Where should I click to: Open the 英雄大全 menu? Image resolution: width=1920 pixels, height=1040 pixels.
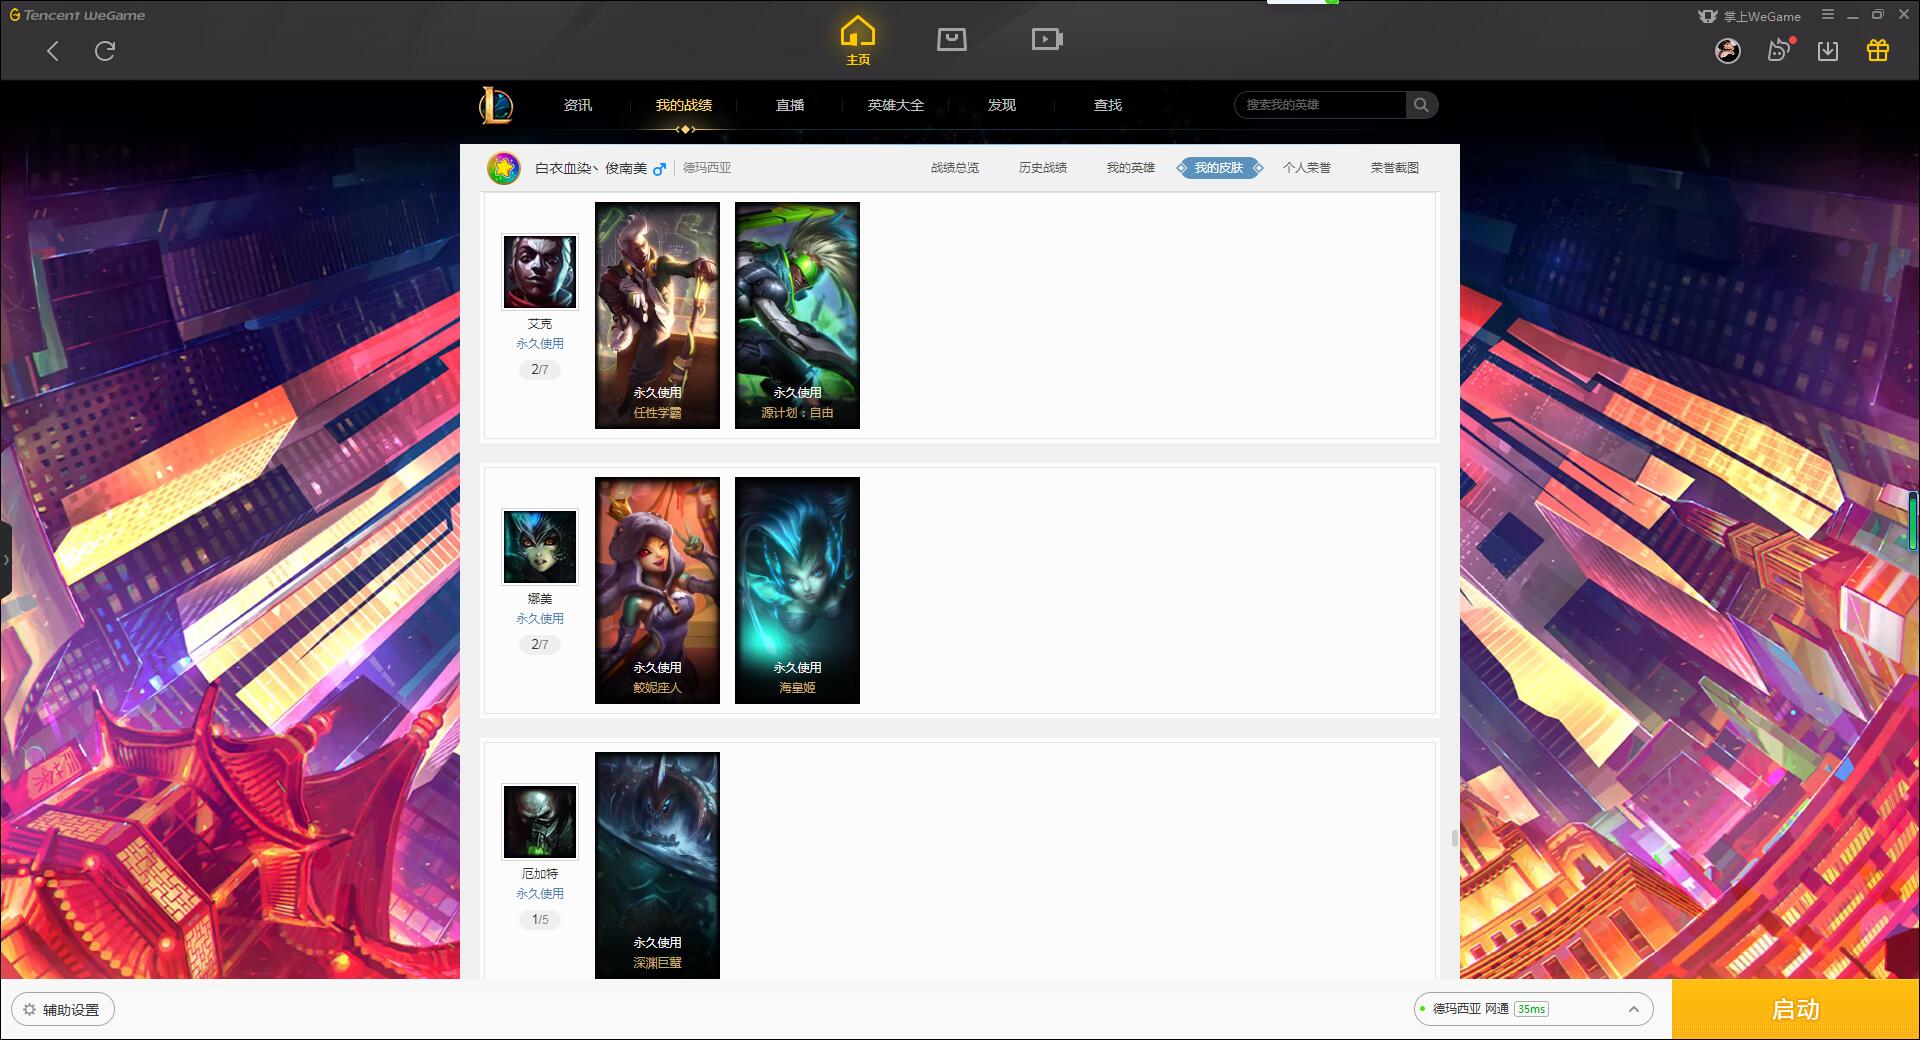coord(896,105)
